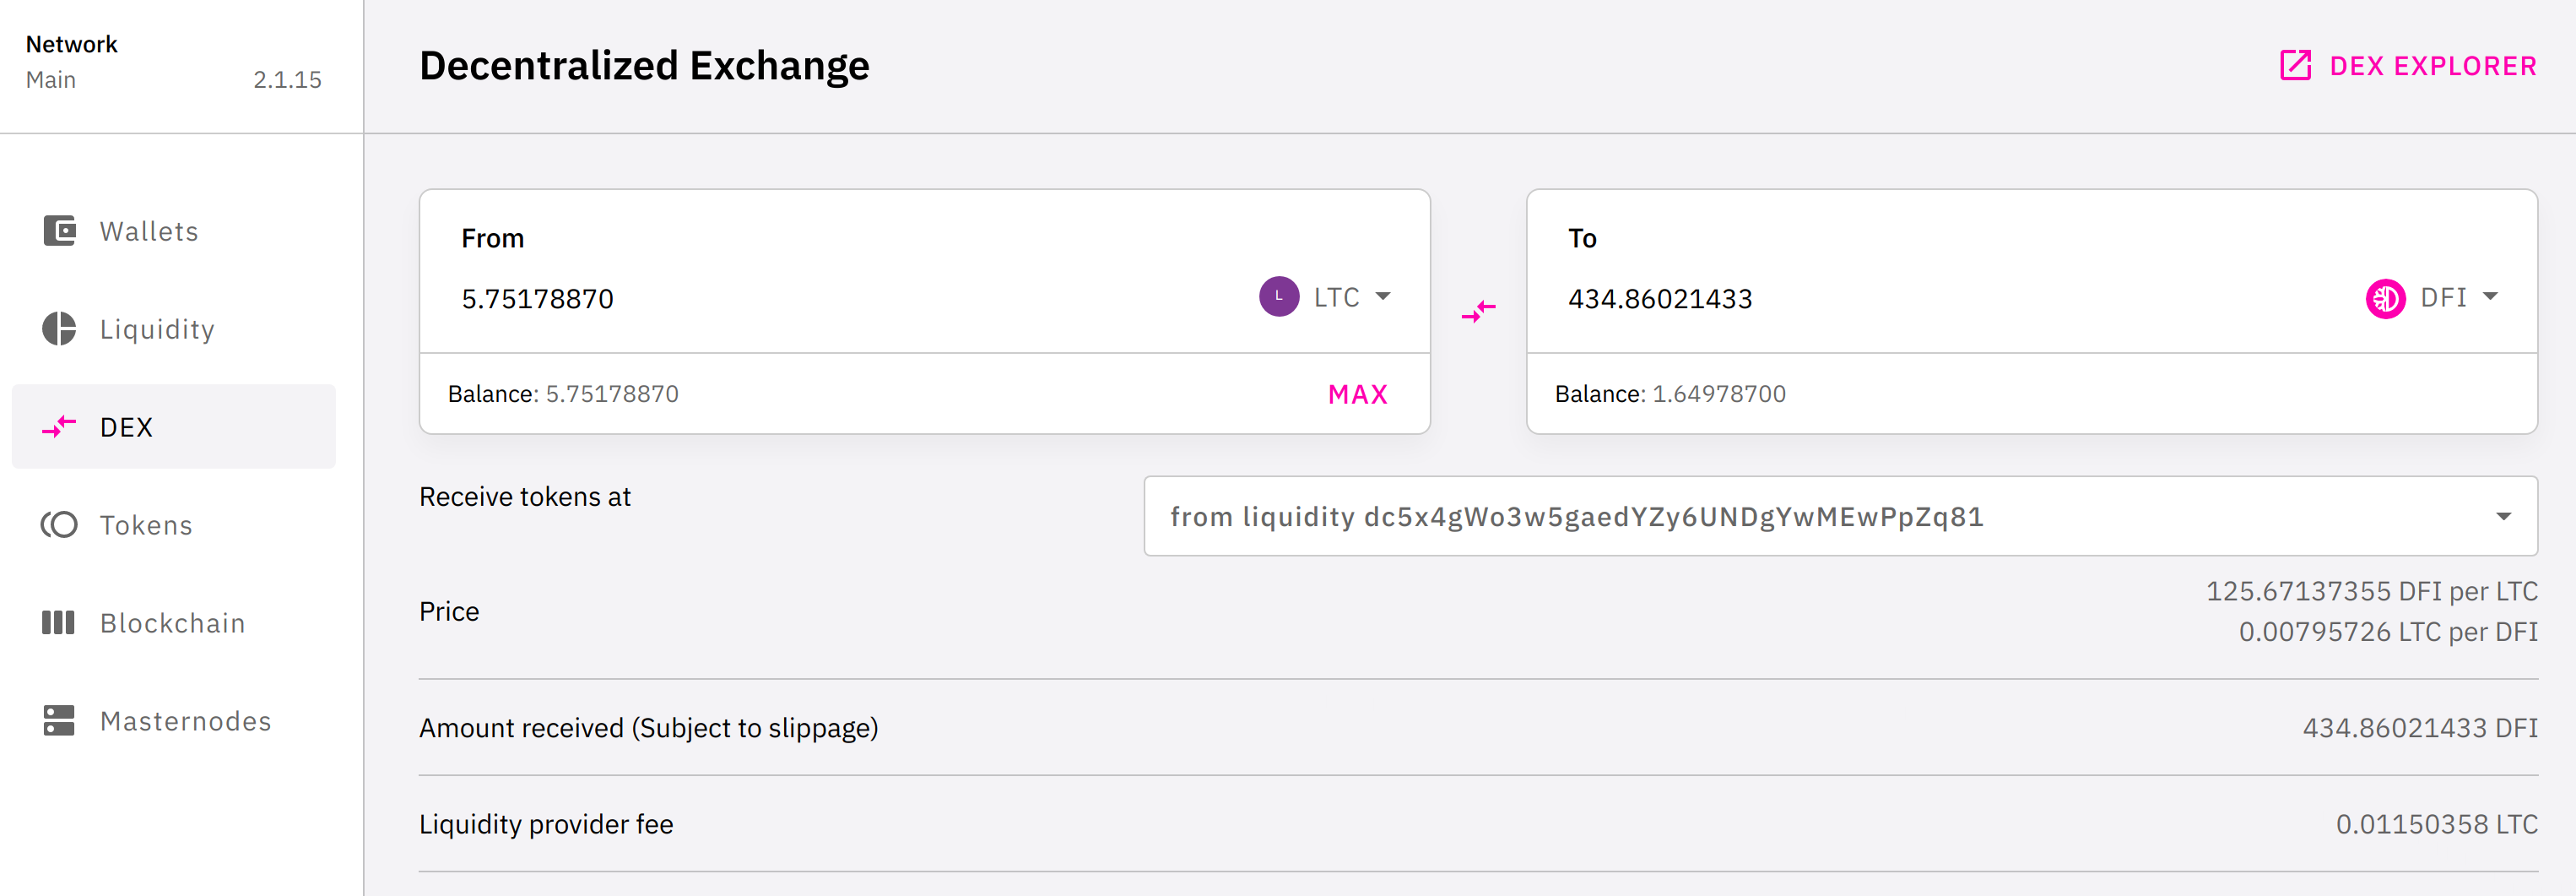Viewport: 2576px width, 896px height.
Task: Click the To amount field 434.86021433
Action: coord(1659,299)
